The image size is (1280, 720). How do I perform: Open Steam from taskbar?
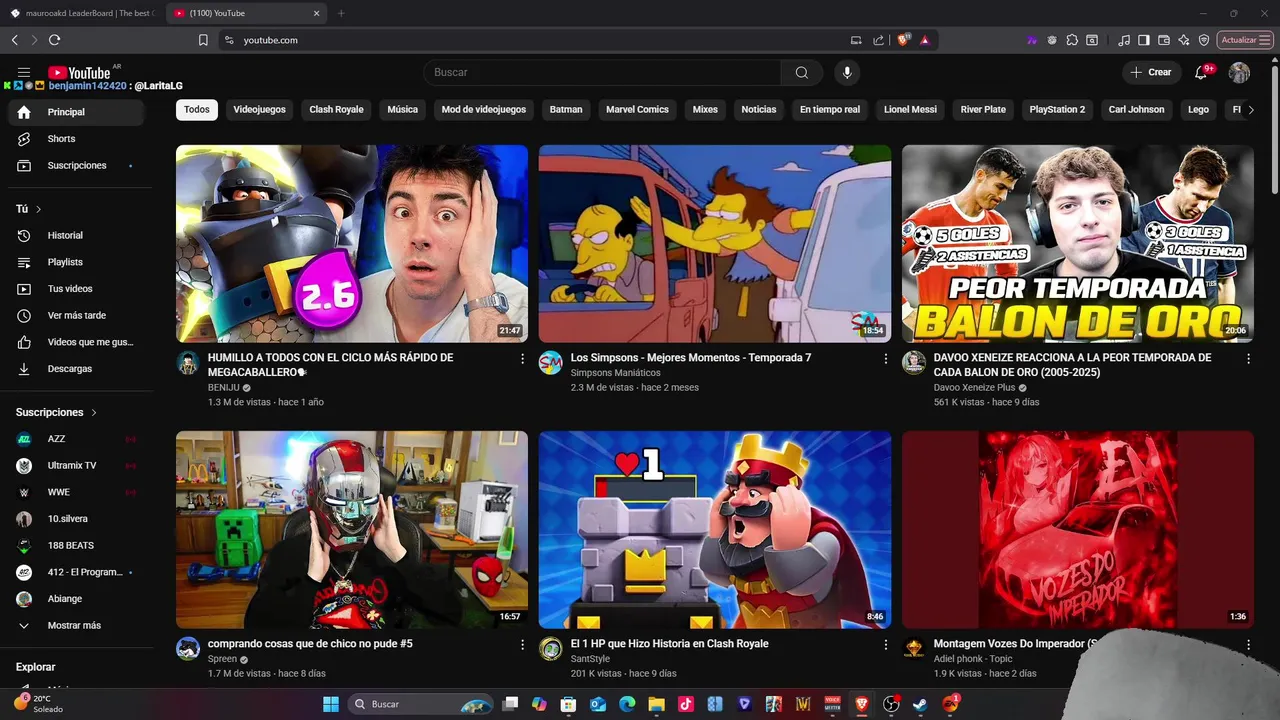920,704
